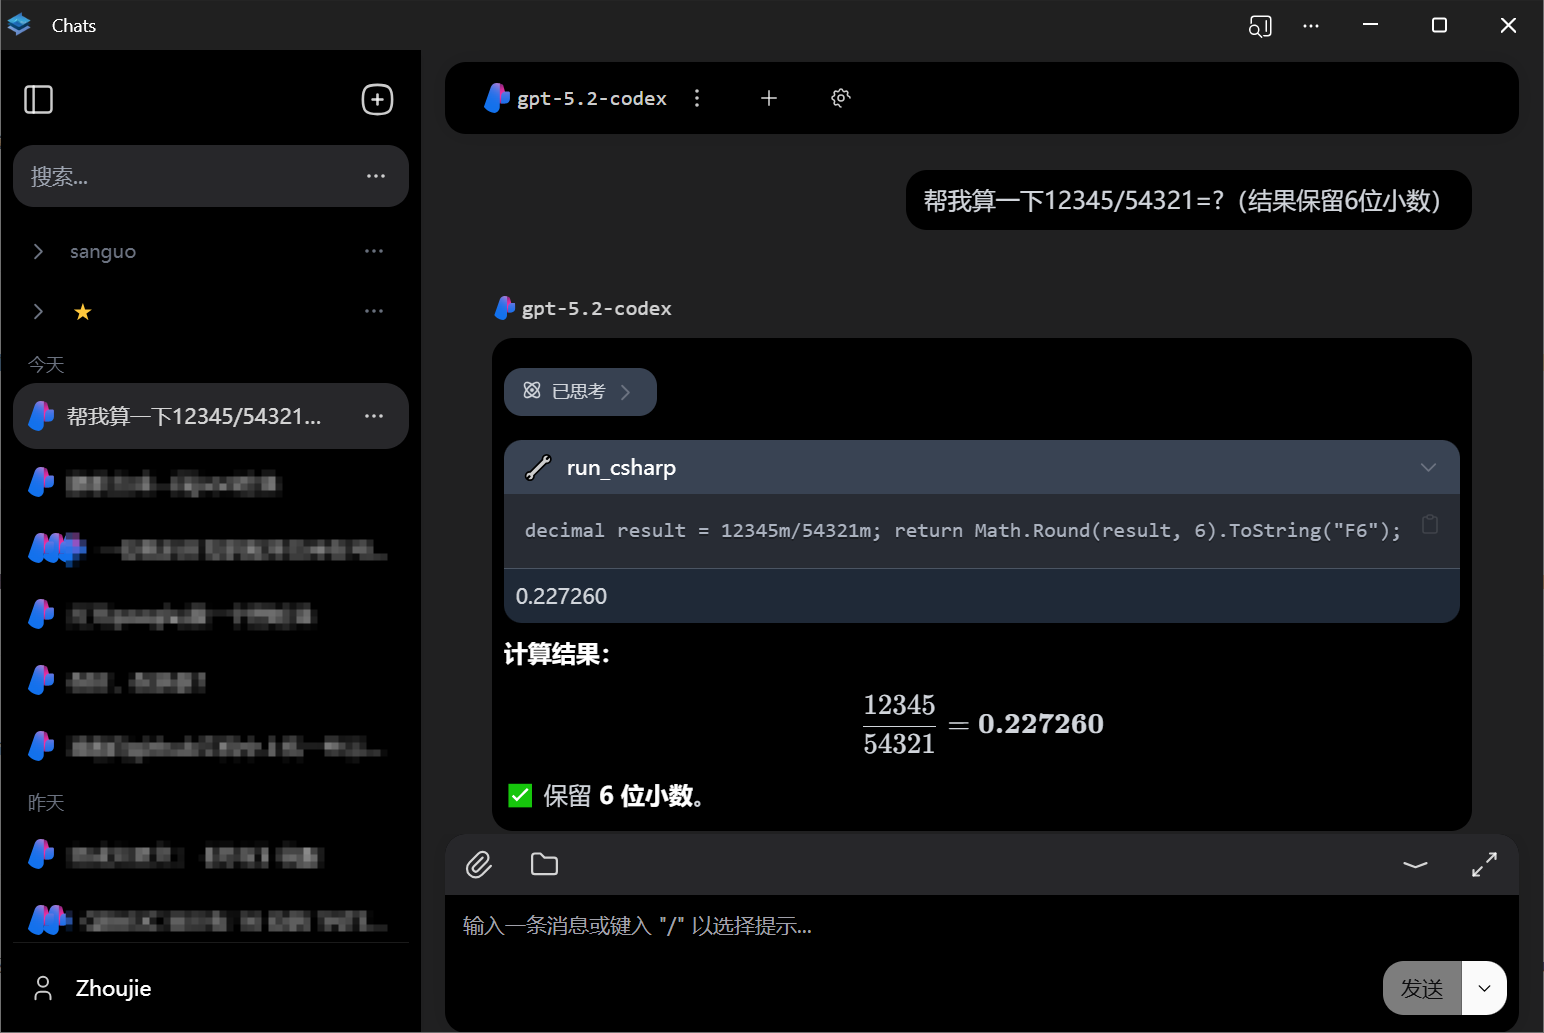Open the search within chats icon

(1260, 26)
